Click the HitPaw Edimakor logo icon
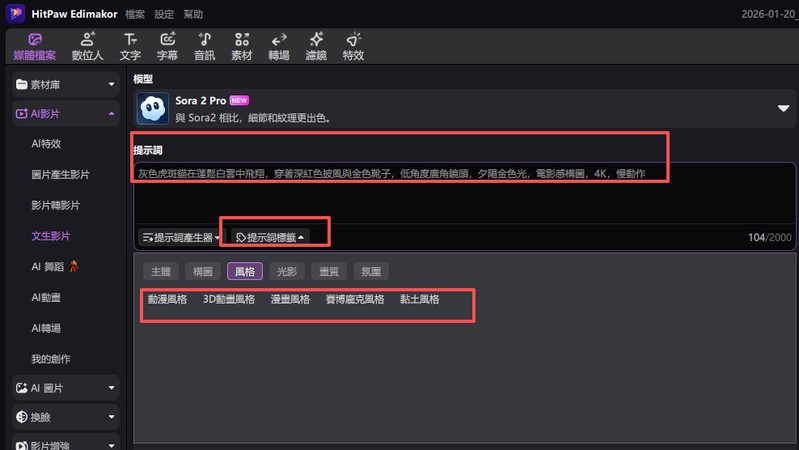 click(x=15, y=13)
